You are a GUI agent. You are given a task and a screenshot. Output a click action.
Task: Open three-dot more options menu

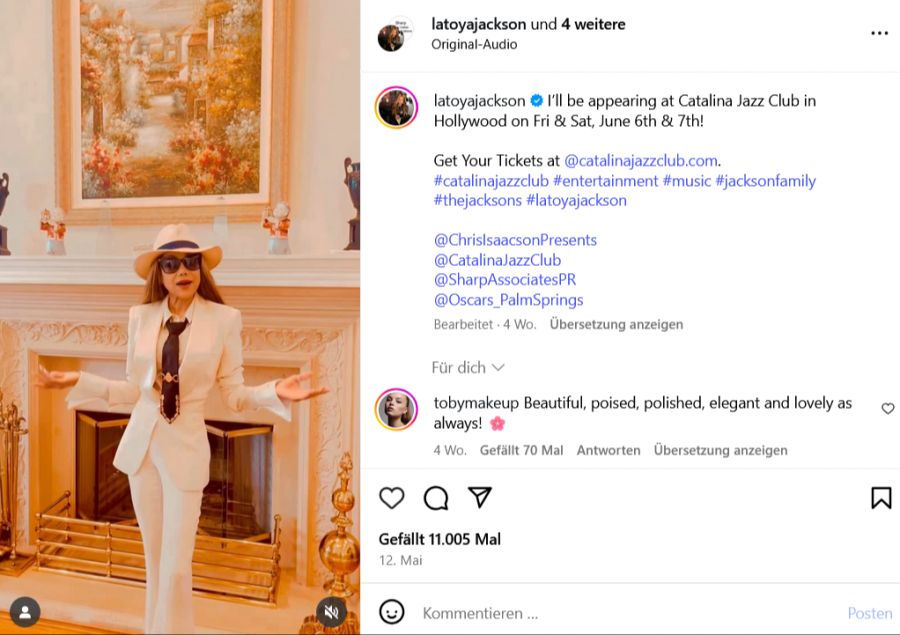coord(879,33)
